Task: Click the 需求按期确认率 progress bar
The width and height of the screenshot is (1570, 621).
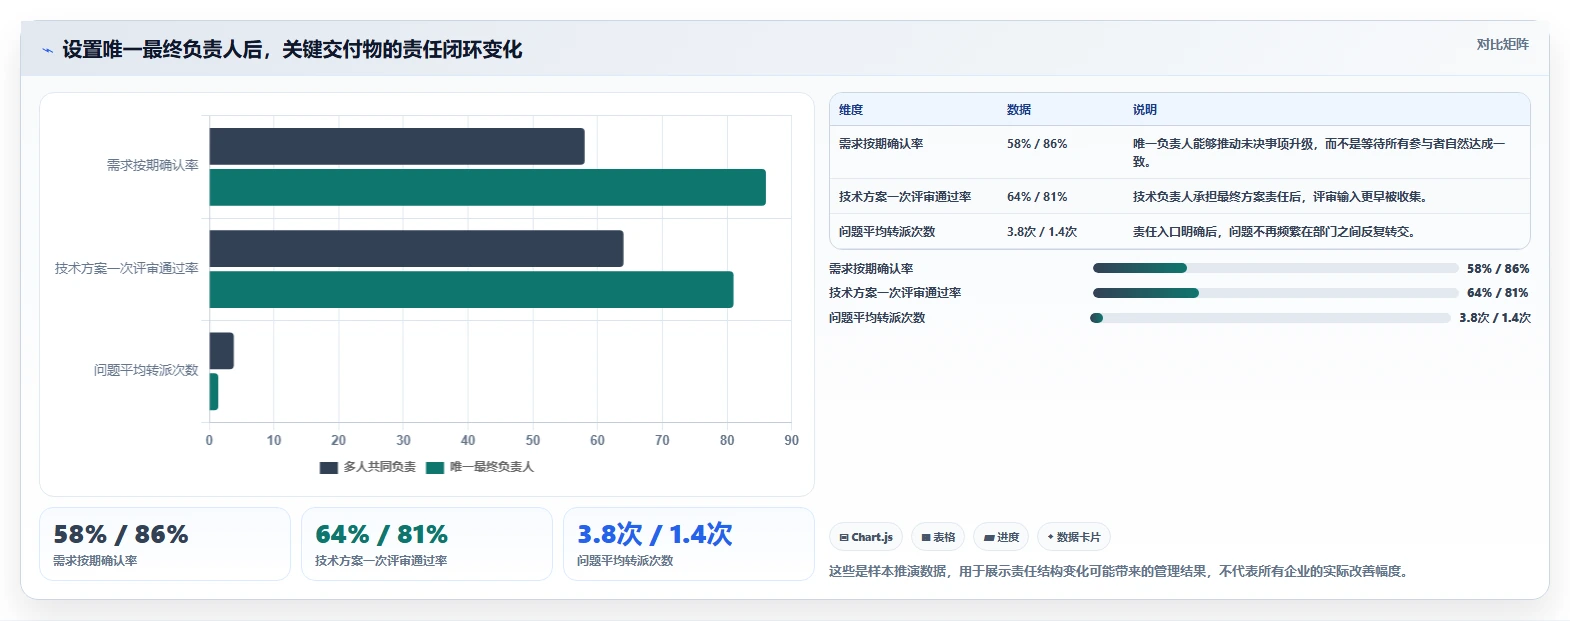Action: [1275, 268]
